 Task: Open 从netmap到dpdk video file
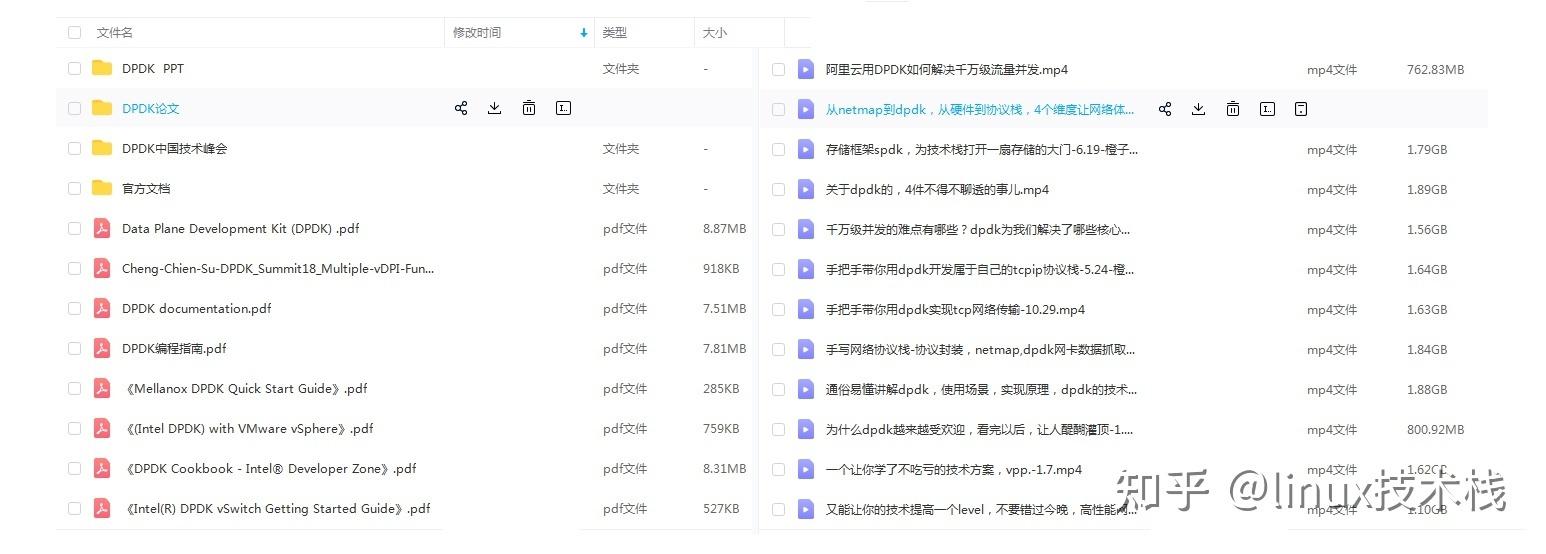pos(981,109)
